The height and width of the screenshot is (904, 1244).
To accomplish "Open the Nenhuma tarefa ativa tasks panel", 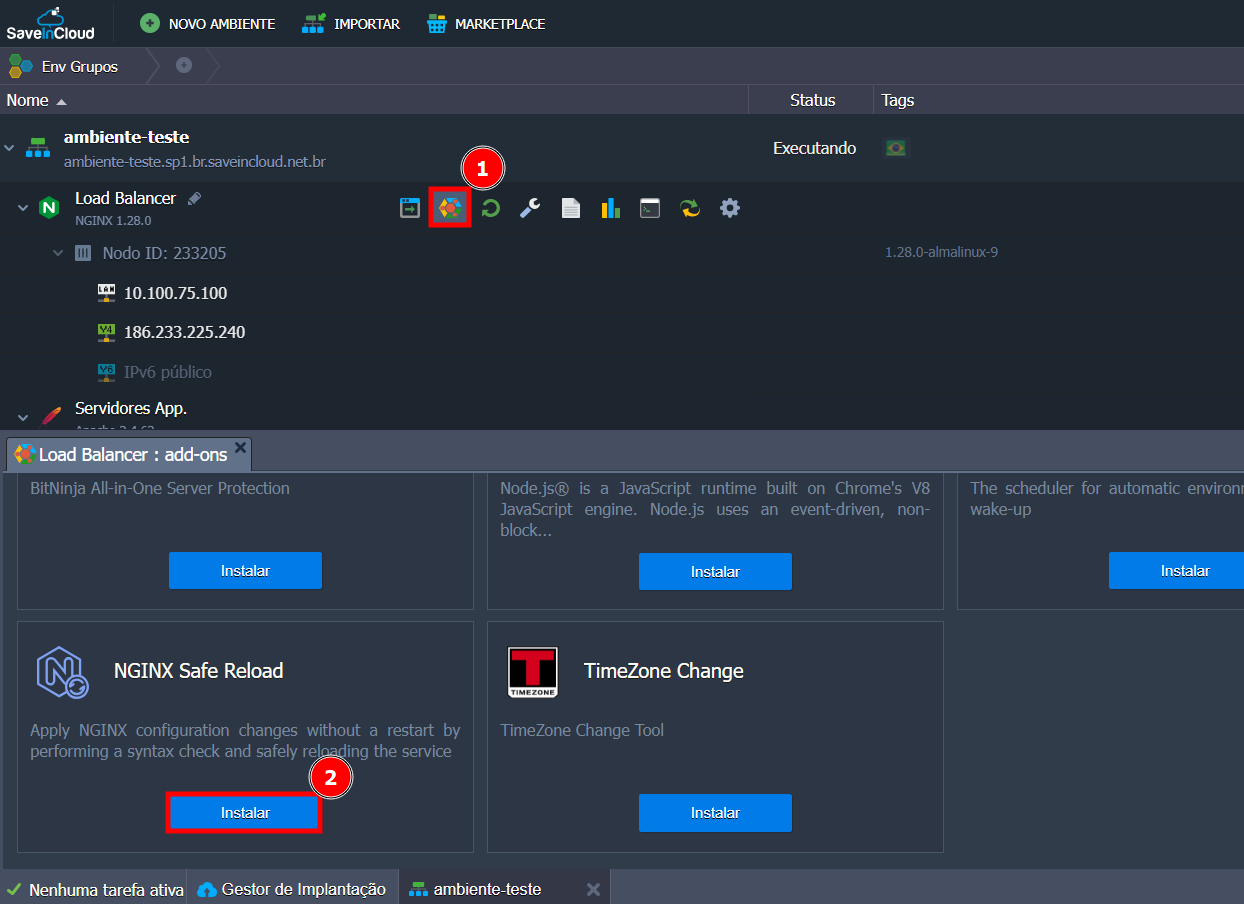I will pos(95,889).
